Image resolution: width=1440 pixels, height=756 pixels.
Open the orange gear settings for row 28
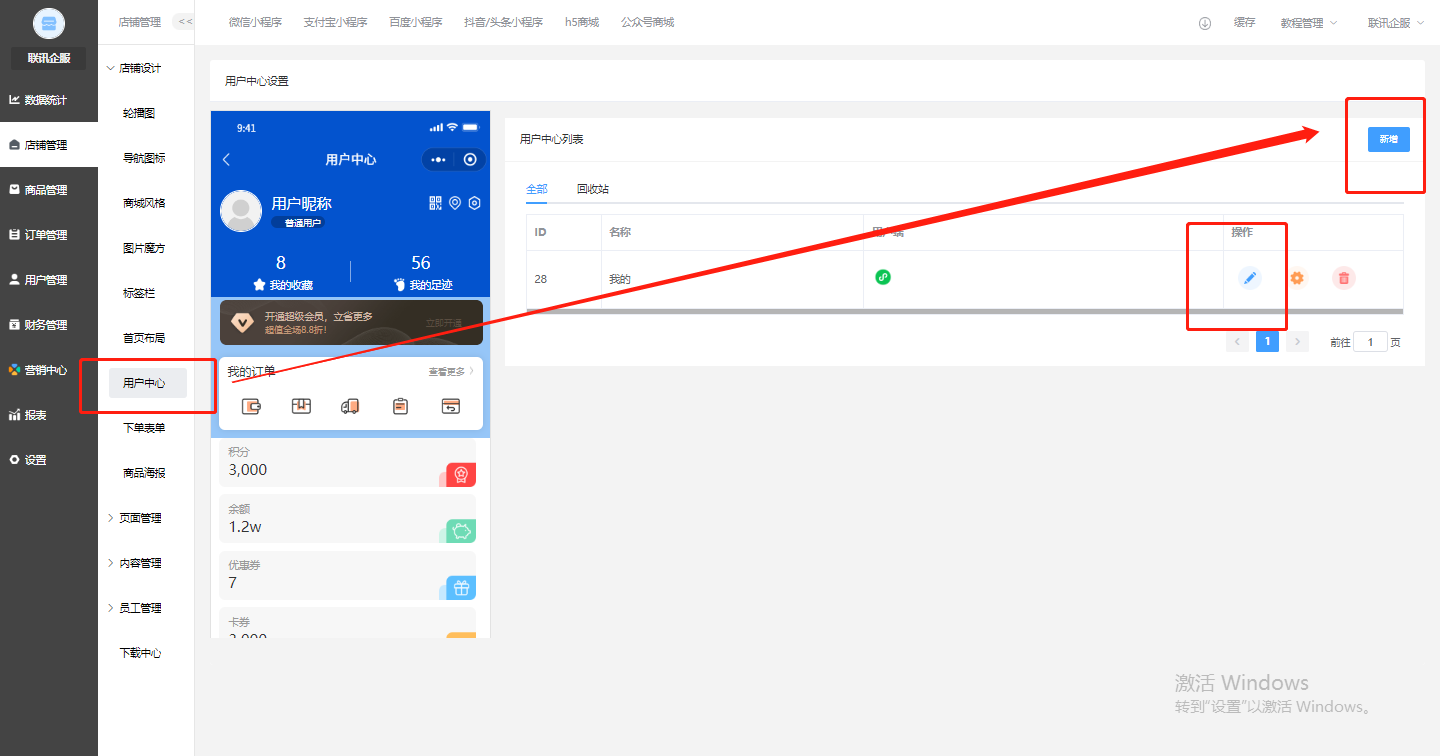pyautogui.click(x=1297, y=278)
